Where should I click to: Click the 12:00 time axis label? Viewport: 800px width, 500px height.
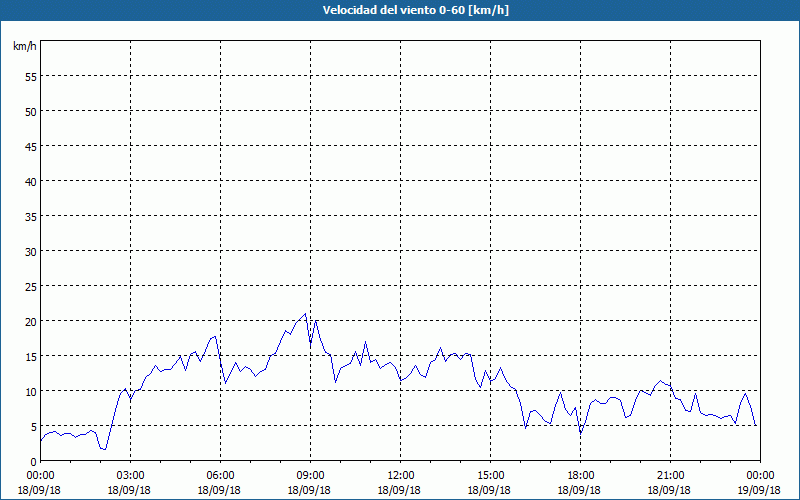tap(400, 476)
